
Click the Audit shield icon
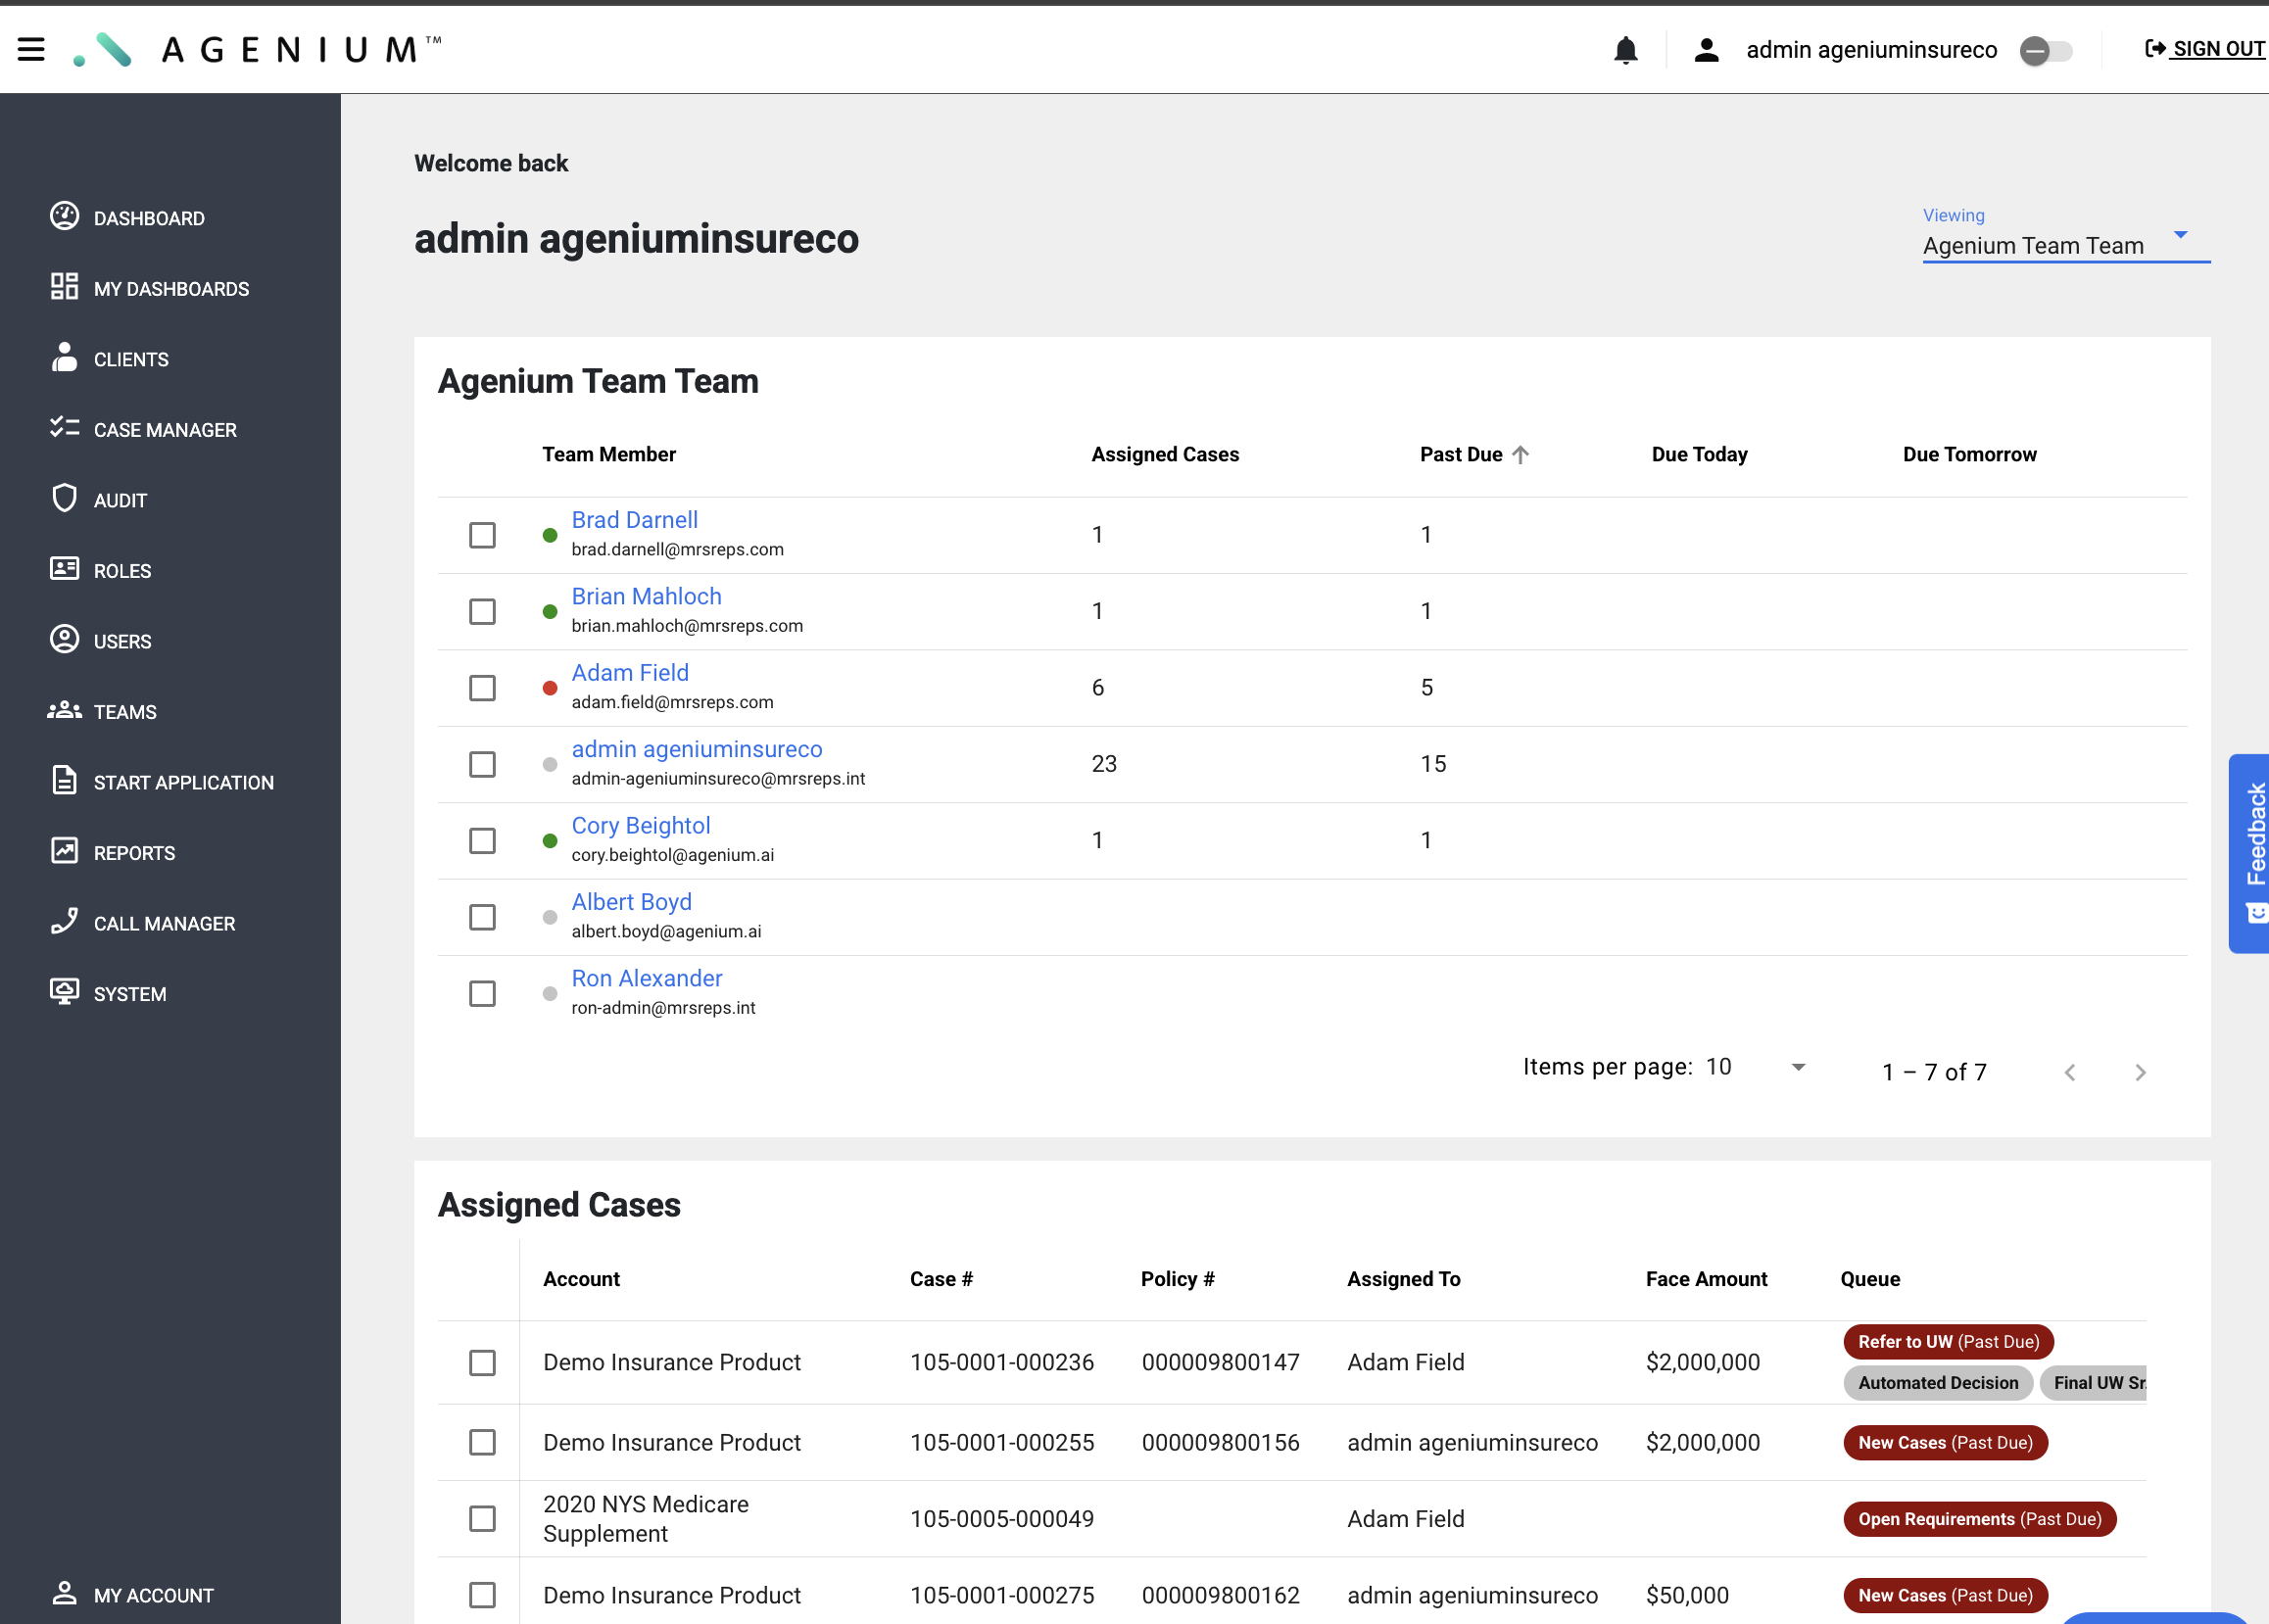pyautogui.click(x=64, y=498)
